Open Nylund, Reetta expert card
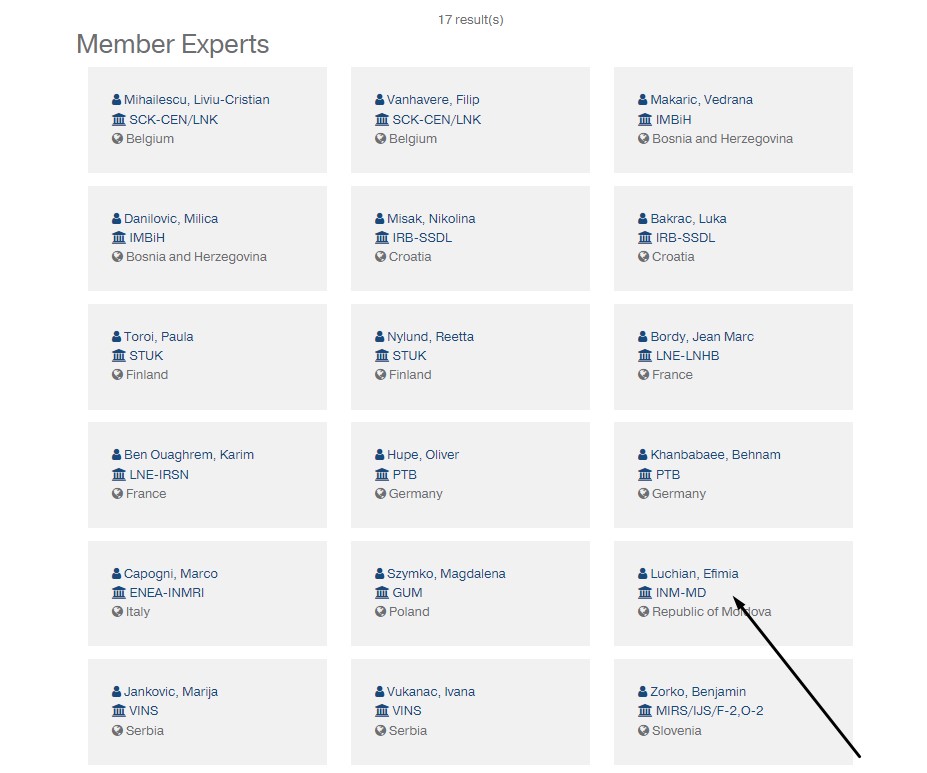Image resolution: width=927 pixels, height=773 pixels. 430,337
